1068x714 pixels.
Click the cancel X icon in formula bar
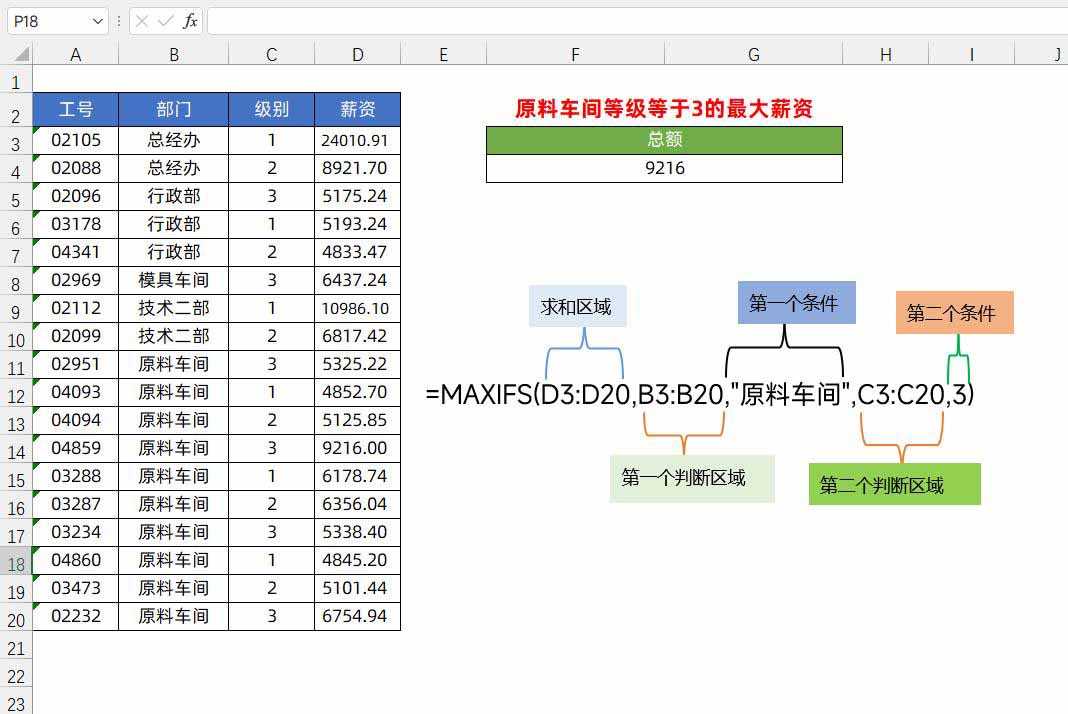click(144, 21)
